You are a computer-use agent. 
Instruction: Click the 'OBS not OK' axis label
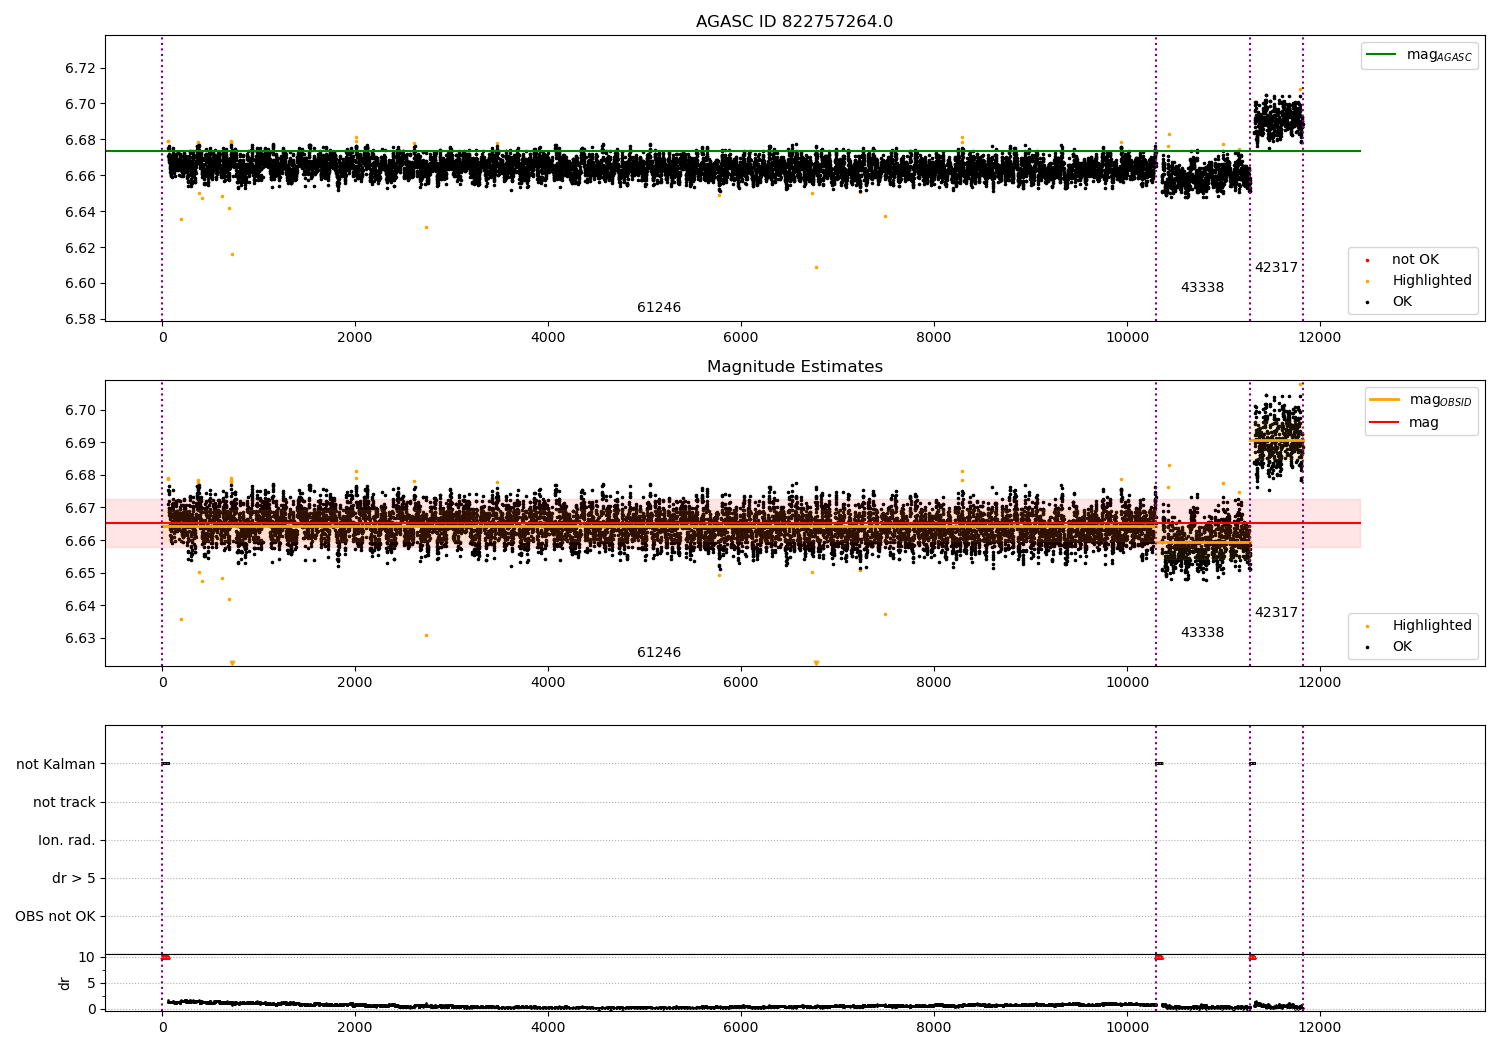(x=55, y=917)
